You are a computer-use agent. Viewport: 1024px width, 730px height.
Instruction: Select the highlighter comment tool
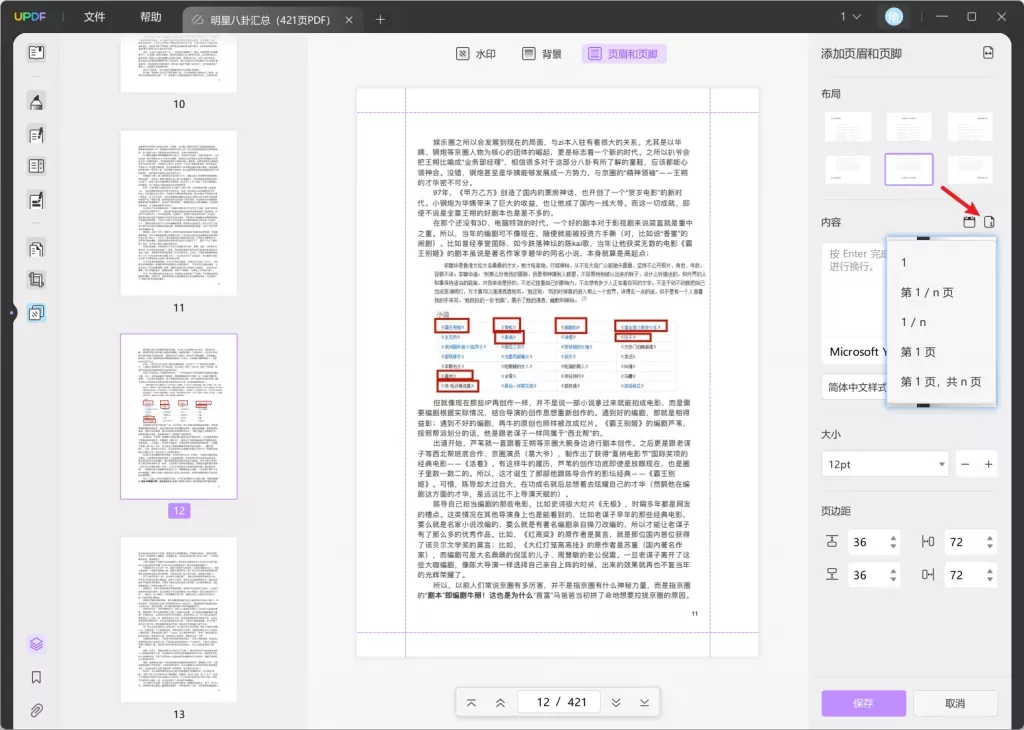coord(36,101)
